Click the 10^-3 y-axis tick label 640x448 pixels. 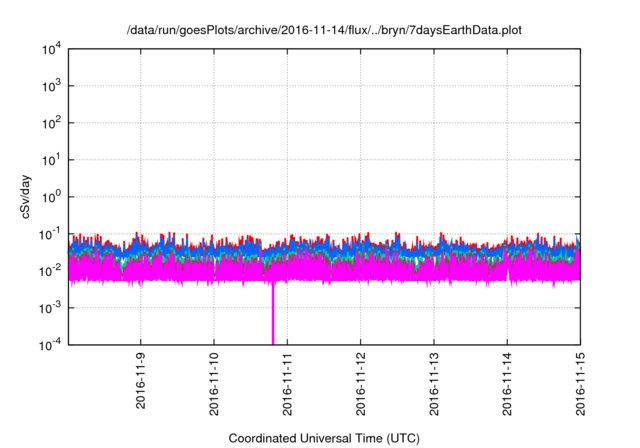tap(50, 307)
